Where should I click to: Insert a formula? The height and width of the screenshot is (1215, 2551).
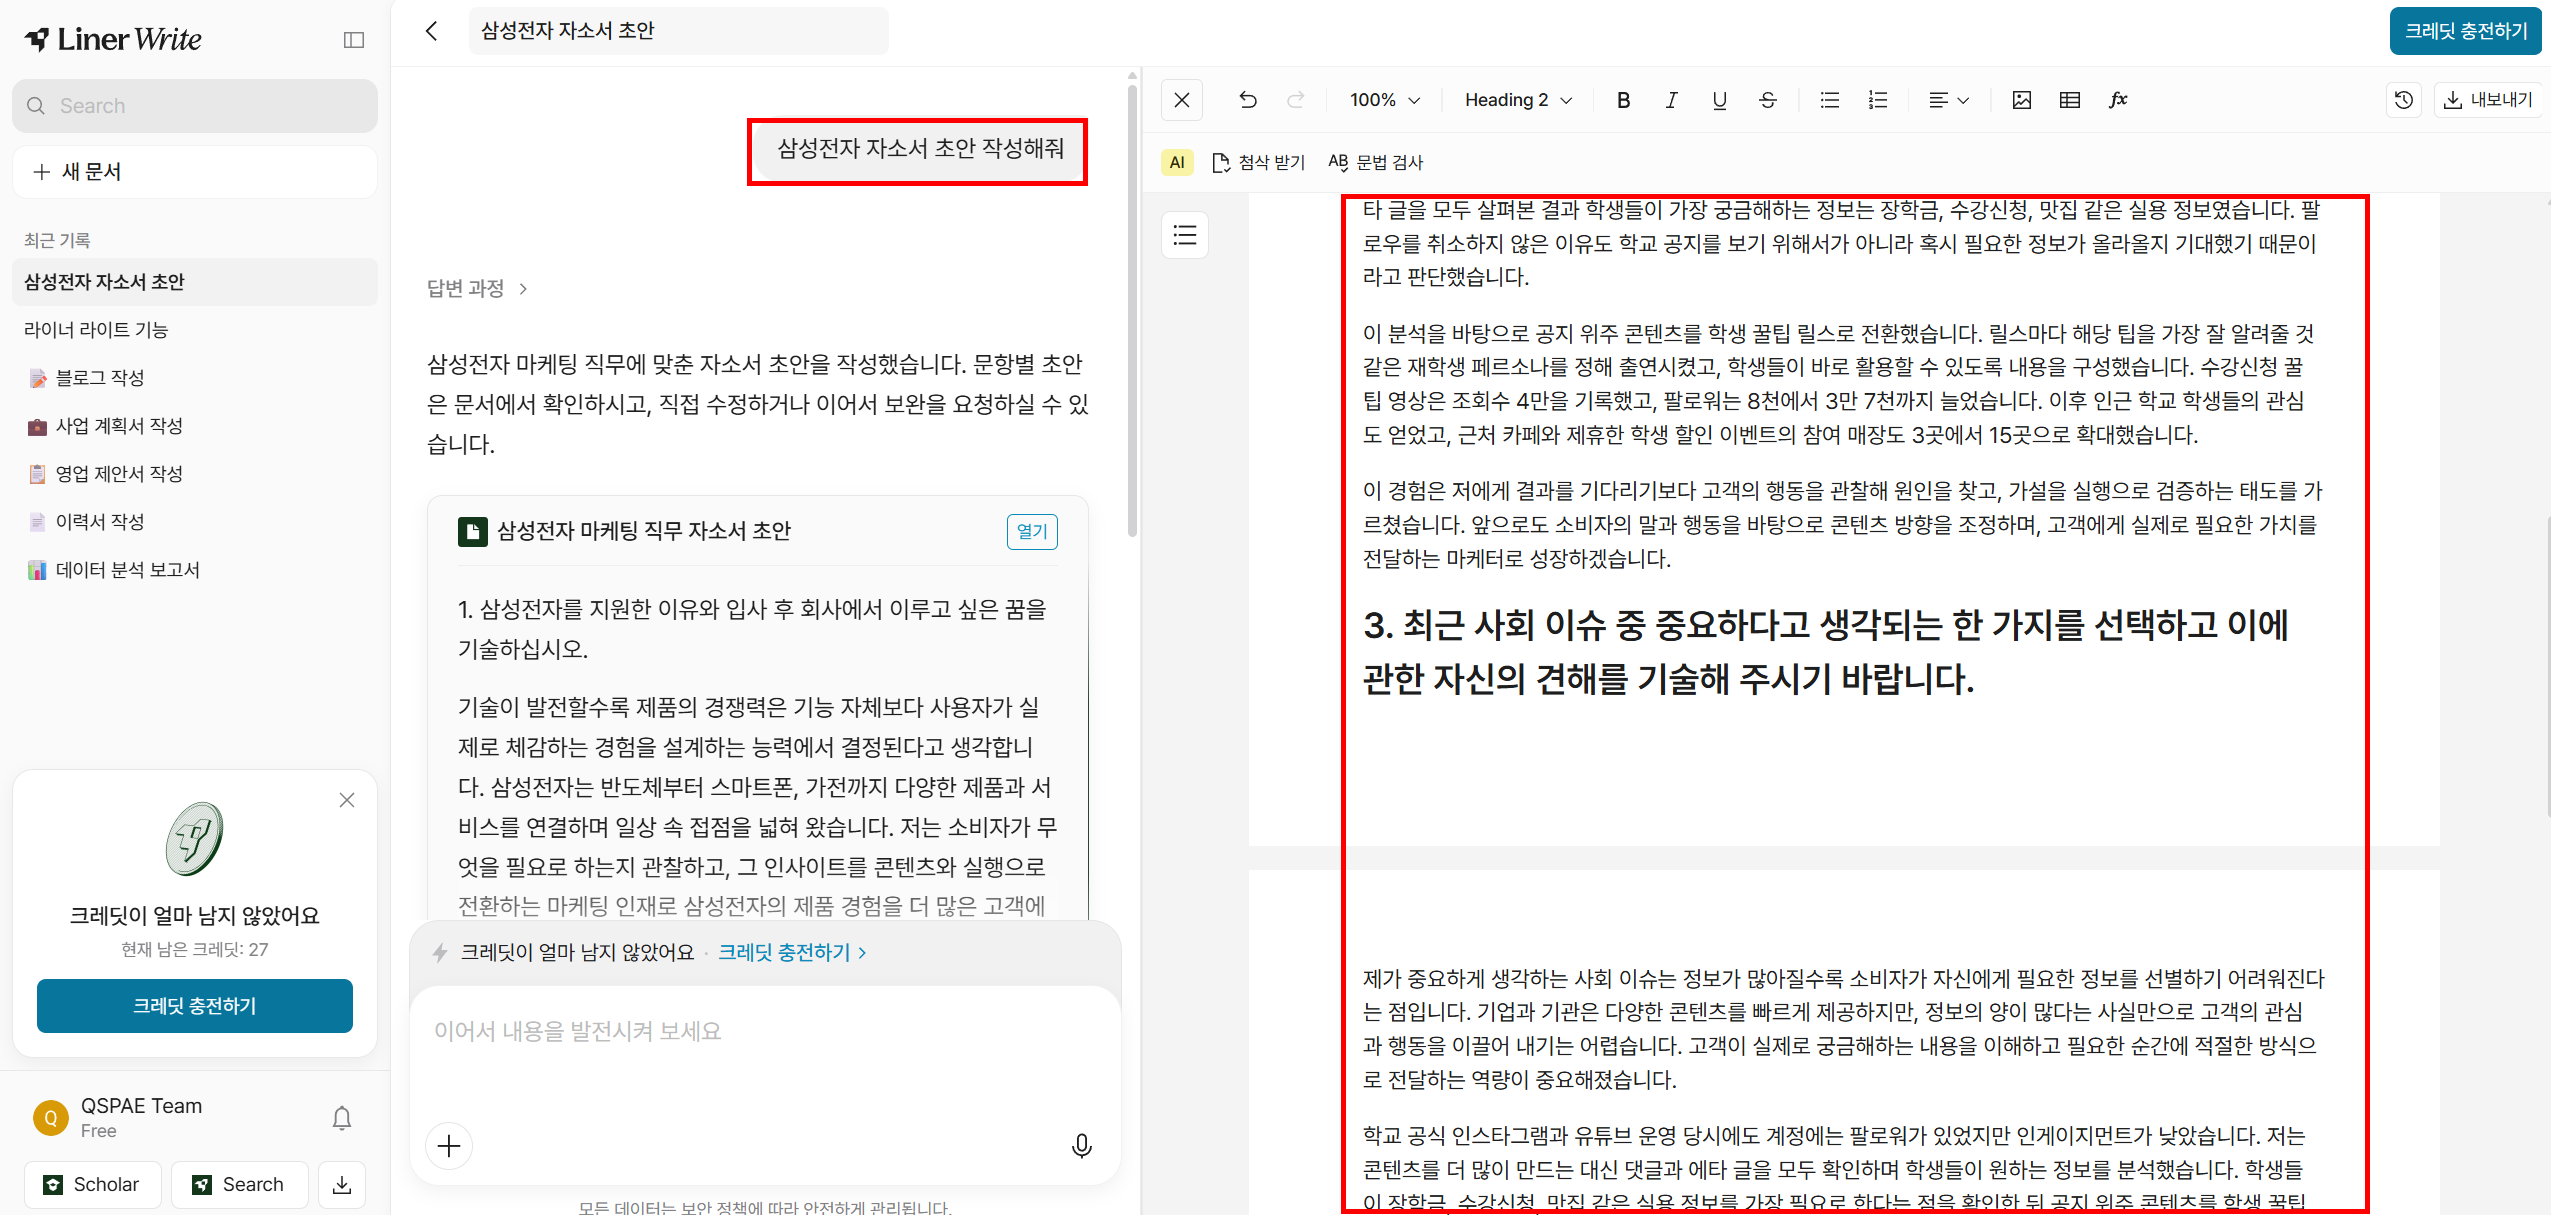2118,100
